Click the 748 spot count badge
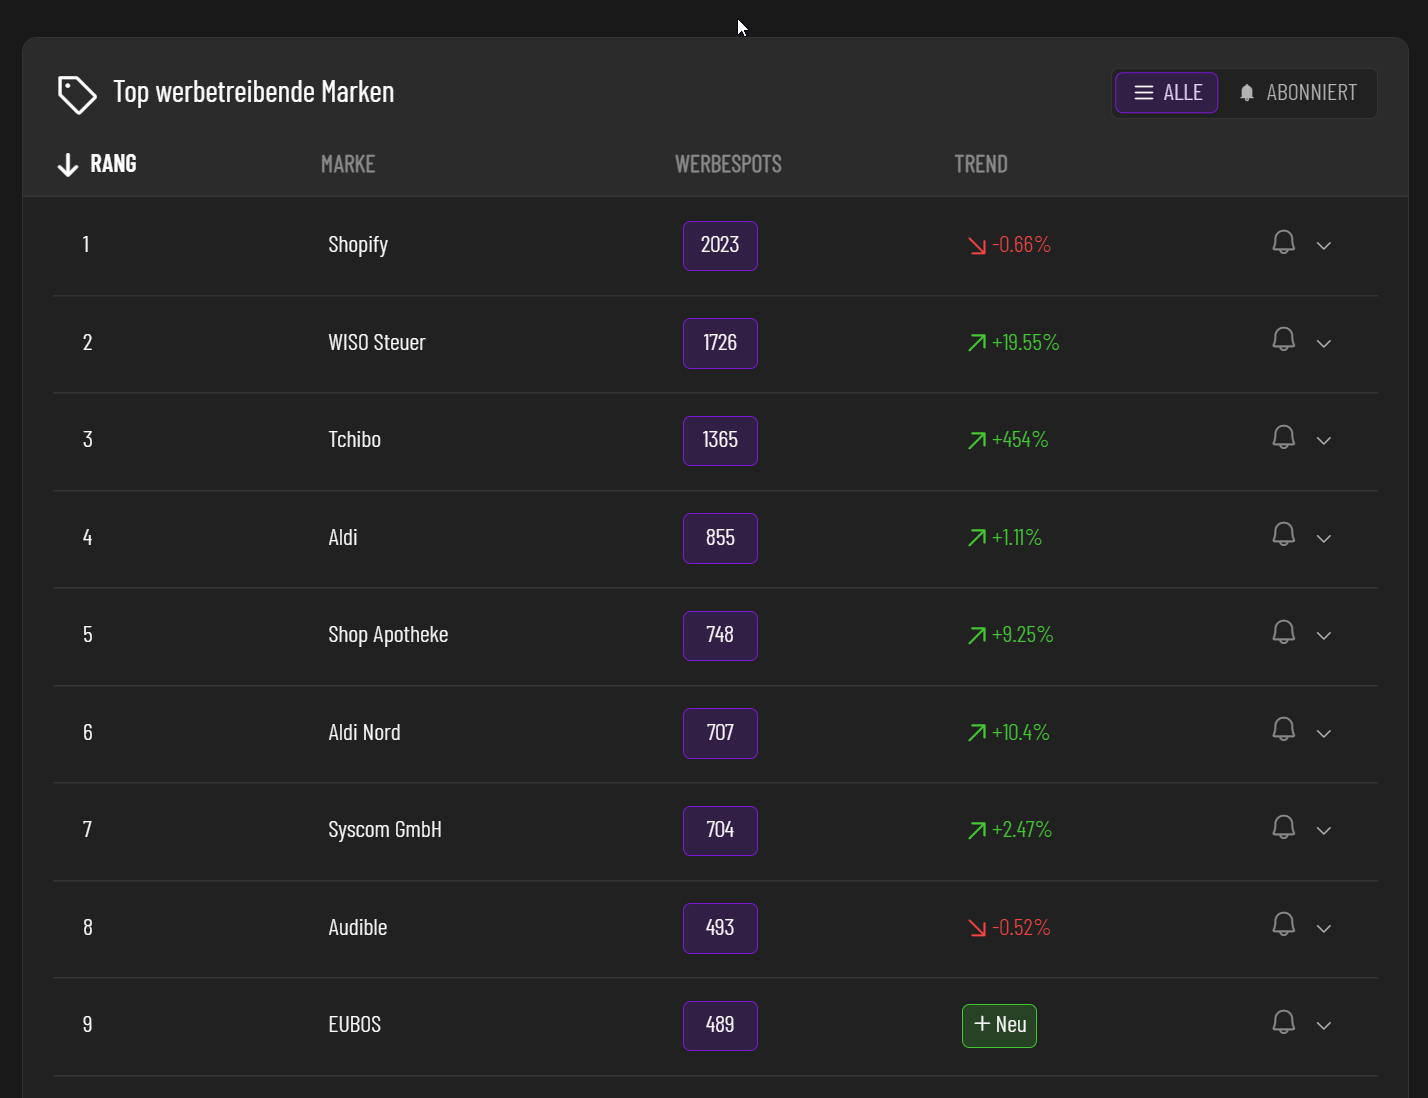This screenshot has width=1428, height=1098. coord(720,636)
